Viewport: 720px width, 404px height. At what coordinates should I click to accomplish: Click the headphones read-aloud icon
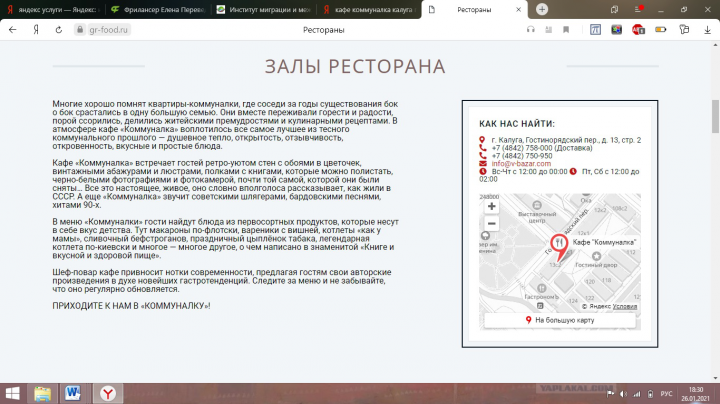click(531, 30)
